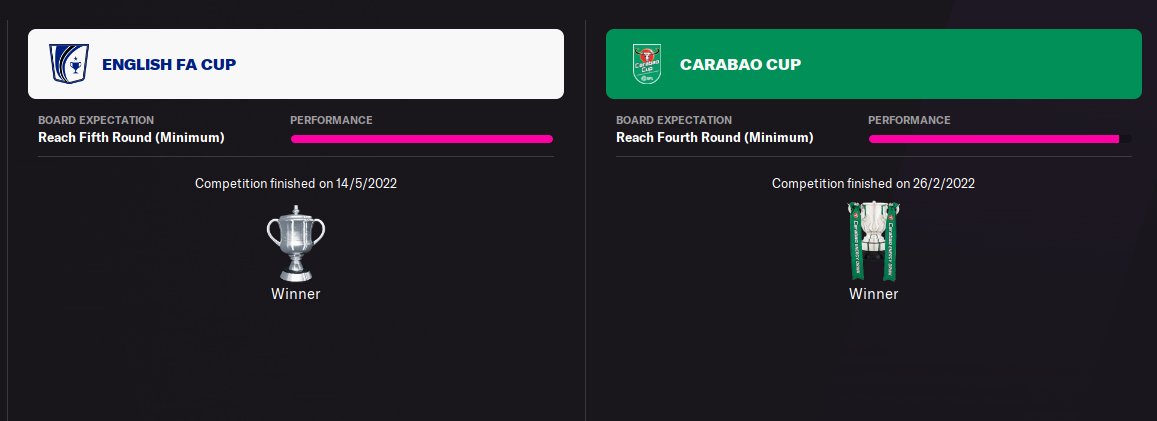Click the Winner label under FA Cup trophy

coord(295,294)
